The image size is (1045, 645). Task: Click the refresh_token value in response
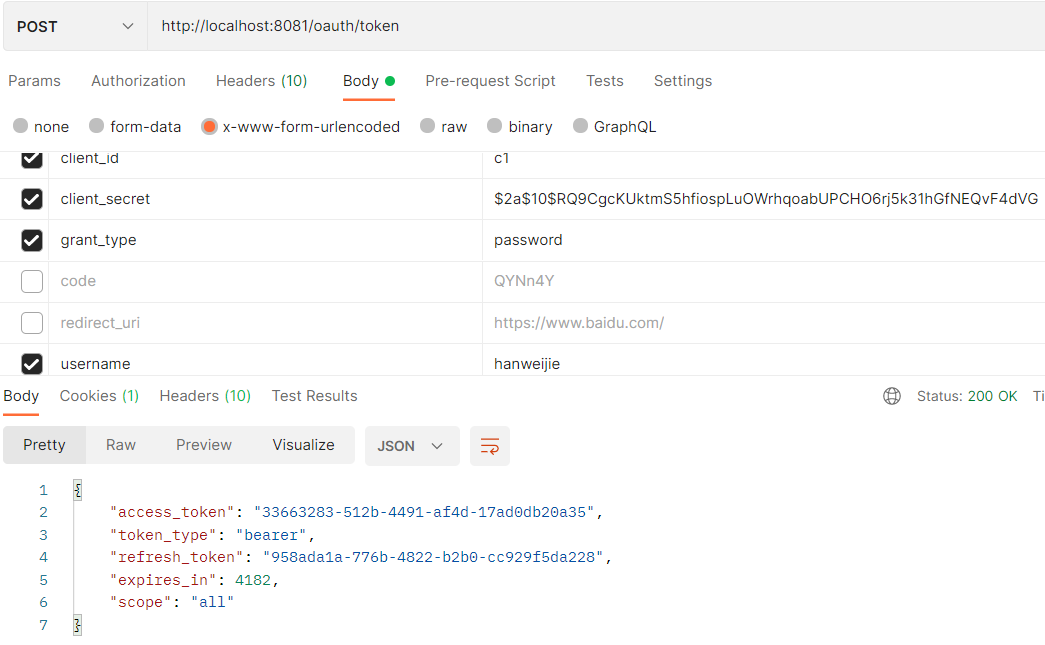[433, 557]
